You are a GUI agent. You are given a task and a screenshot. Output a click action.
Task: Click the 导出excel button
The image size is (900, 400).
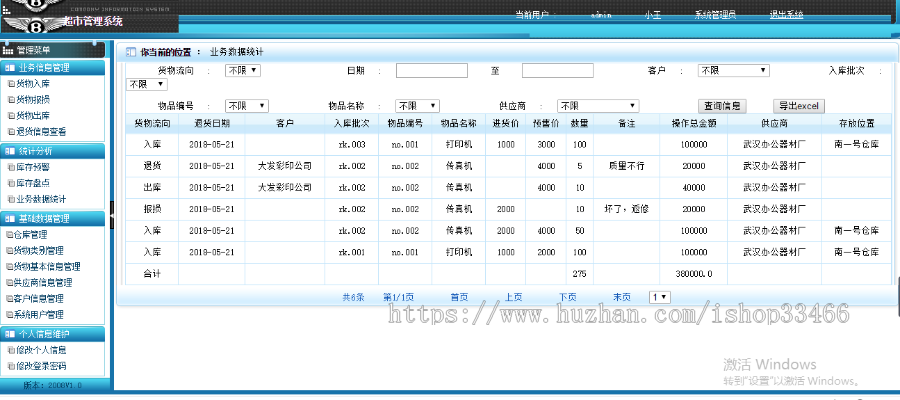(x=799, y=106)
